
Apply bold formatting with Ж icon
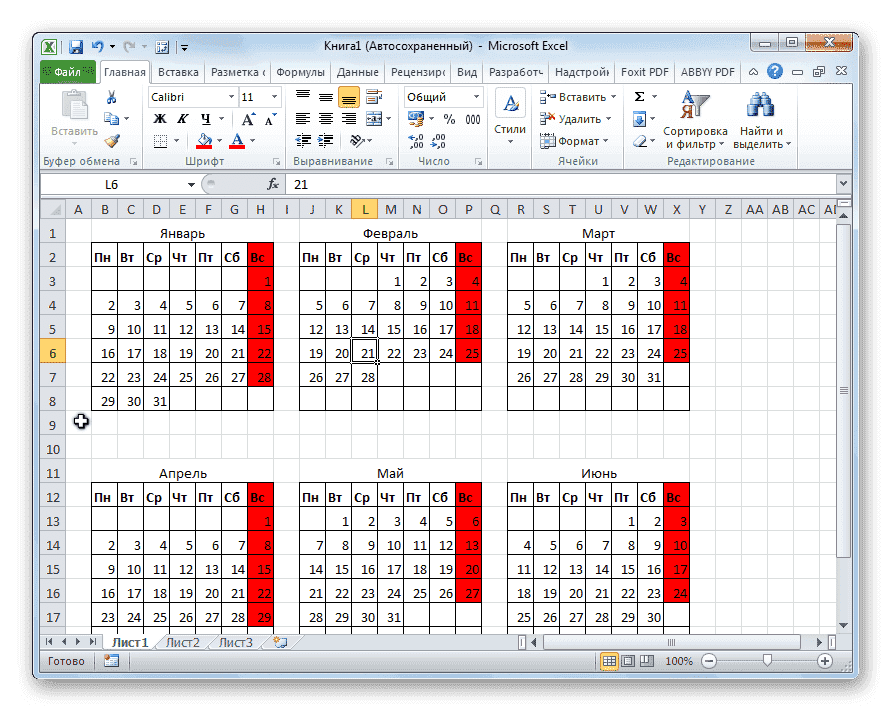click(x=159, y=117)
